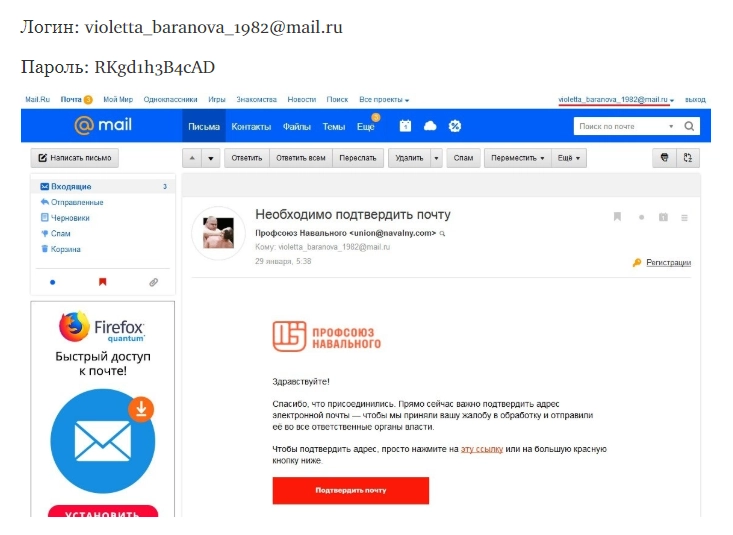Open the Файлы tab
Screen dimensions: 733x535
click(296, 126)
